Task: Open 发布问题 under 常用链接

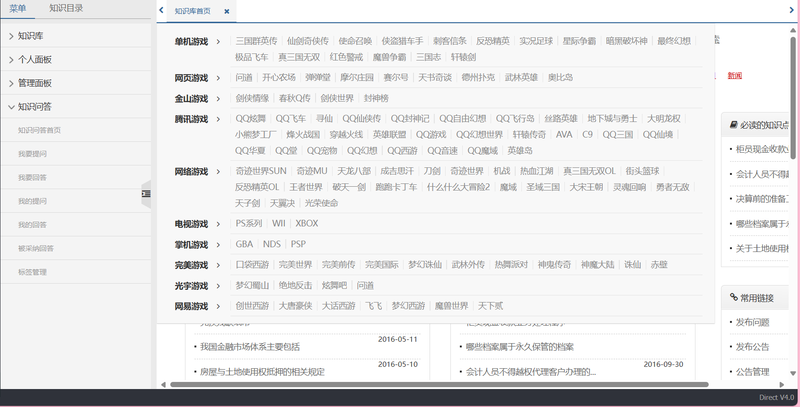Action: coord(752,322)
